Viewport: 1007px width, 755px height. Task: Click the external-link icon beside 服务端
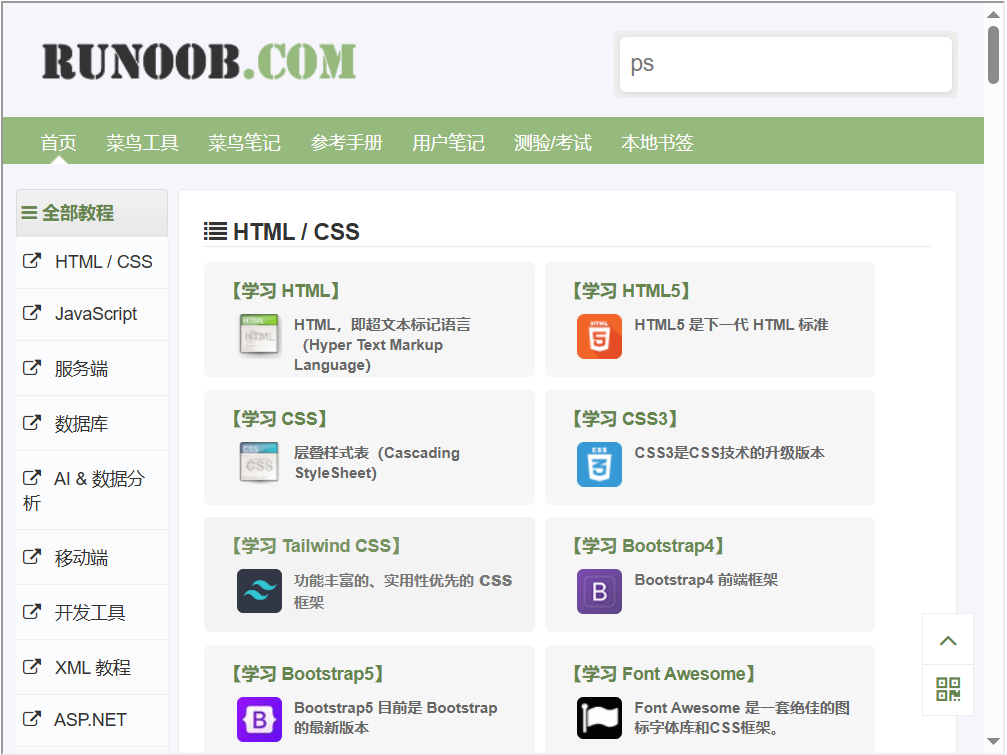(x=31, y=368)
